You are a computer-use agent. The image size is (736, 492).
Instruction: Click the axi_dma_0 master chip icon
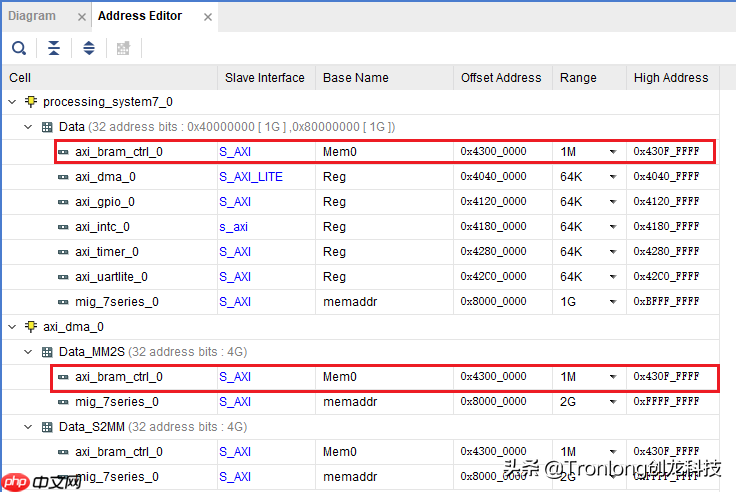(x=31, y=327)
